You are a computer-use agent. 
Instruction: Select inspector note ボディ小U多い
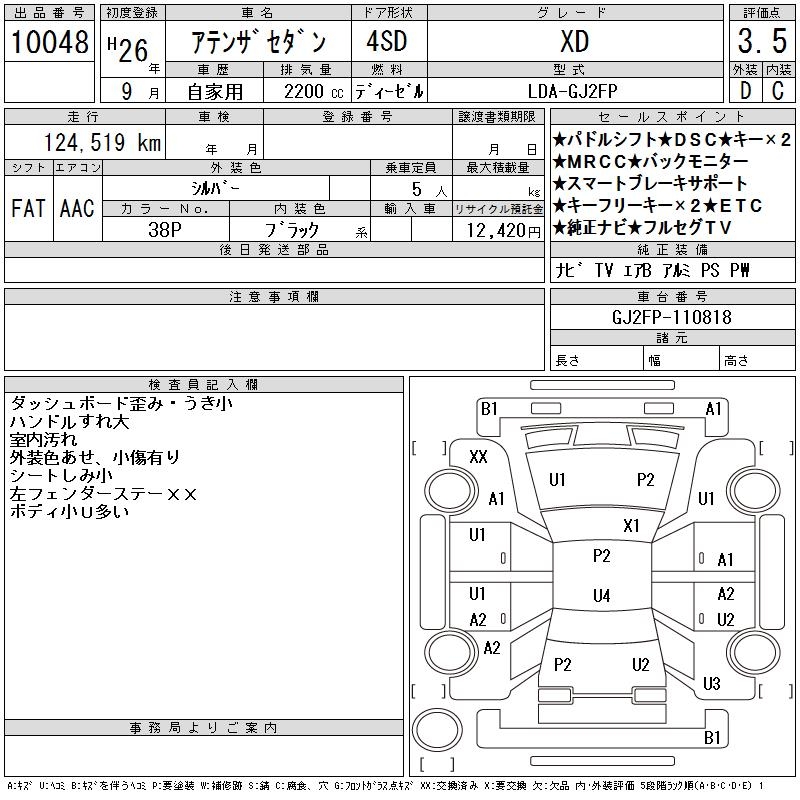click(69, 512)
